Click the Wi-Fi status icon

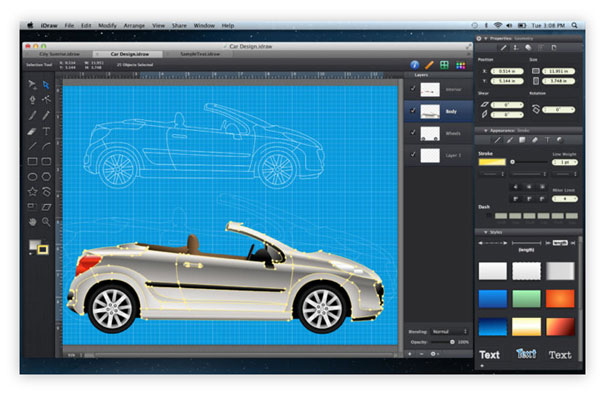(x=498, y=25)
